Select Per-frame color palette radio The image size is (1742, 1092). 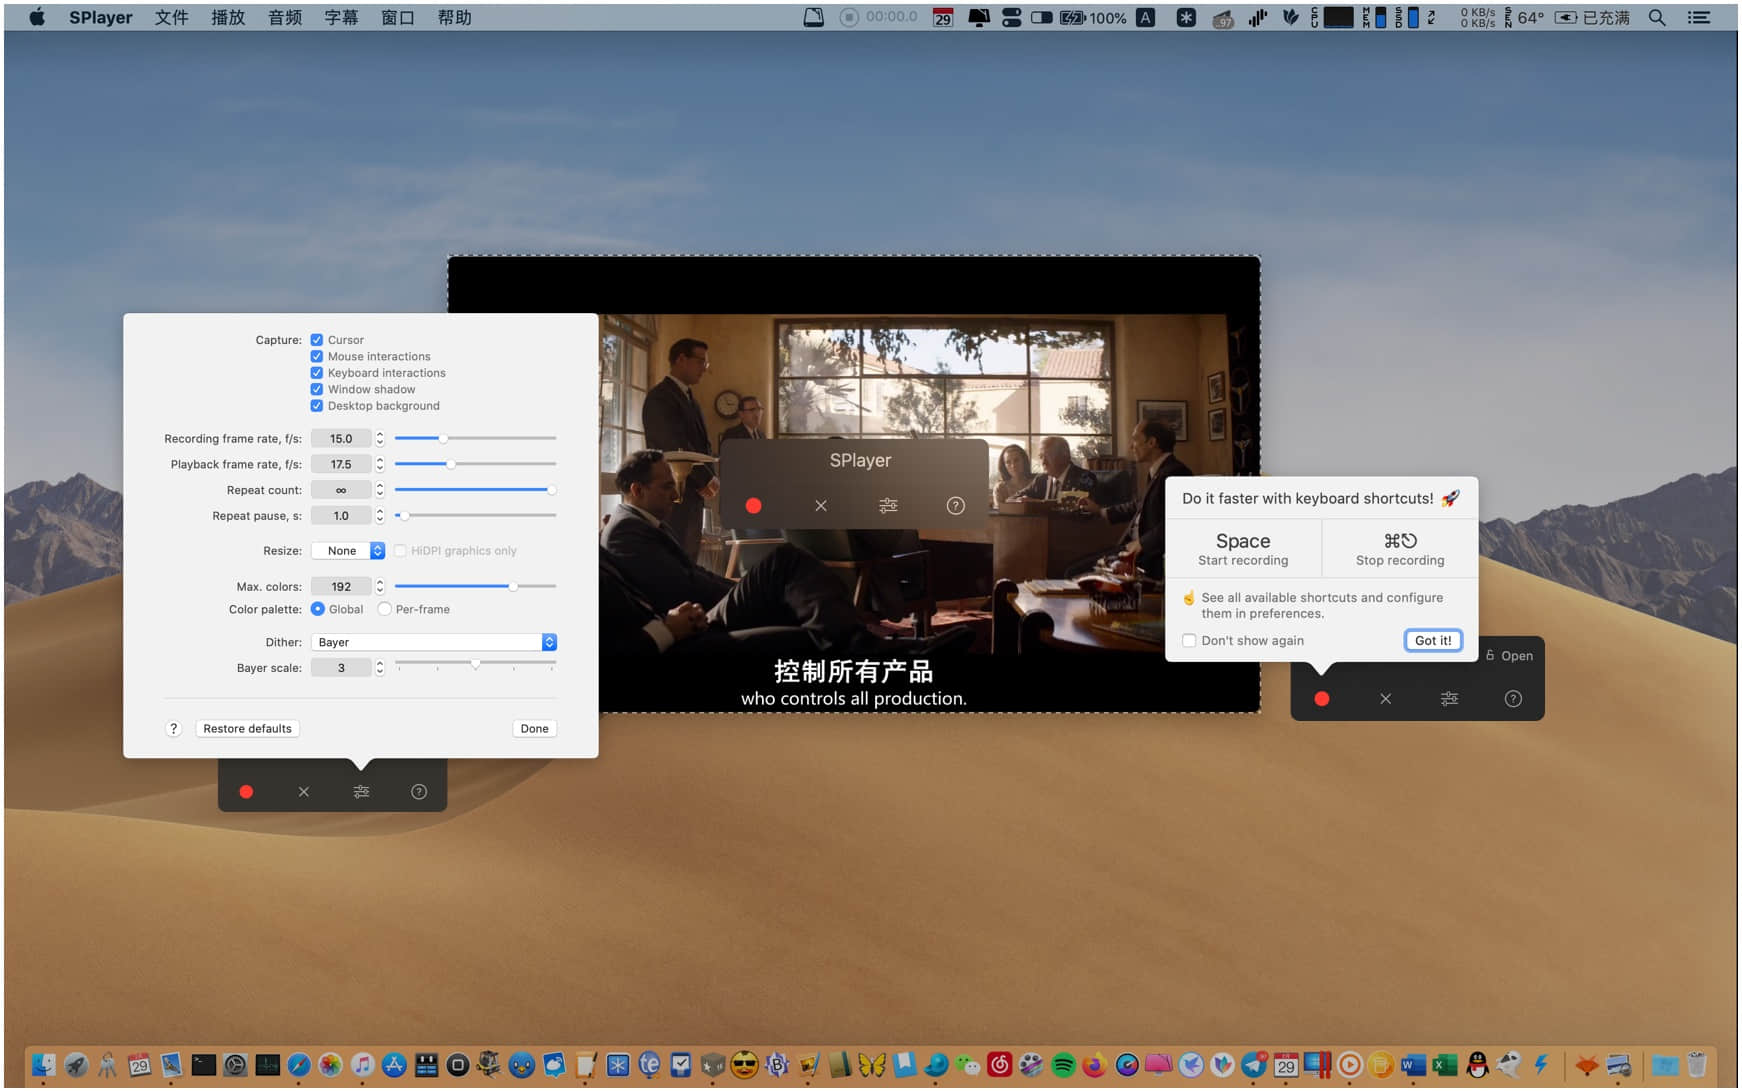[384, 609]
